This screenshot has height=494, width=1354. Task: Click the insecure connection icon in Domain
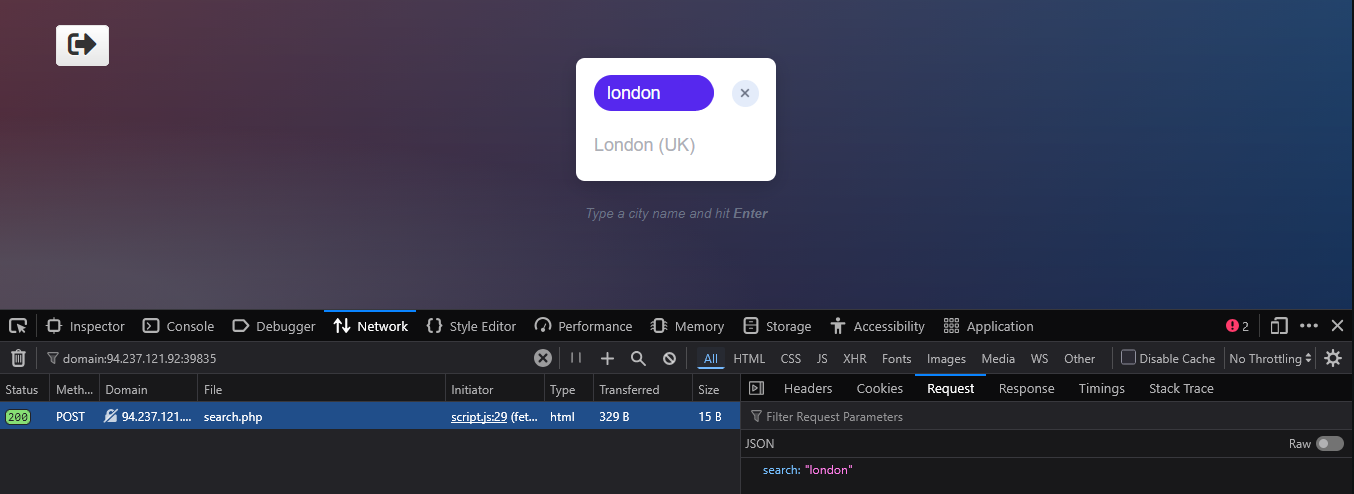111,416
